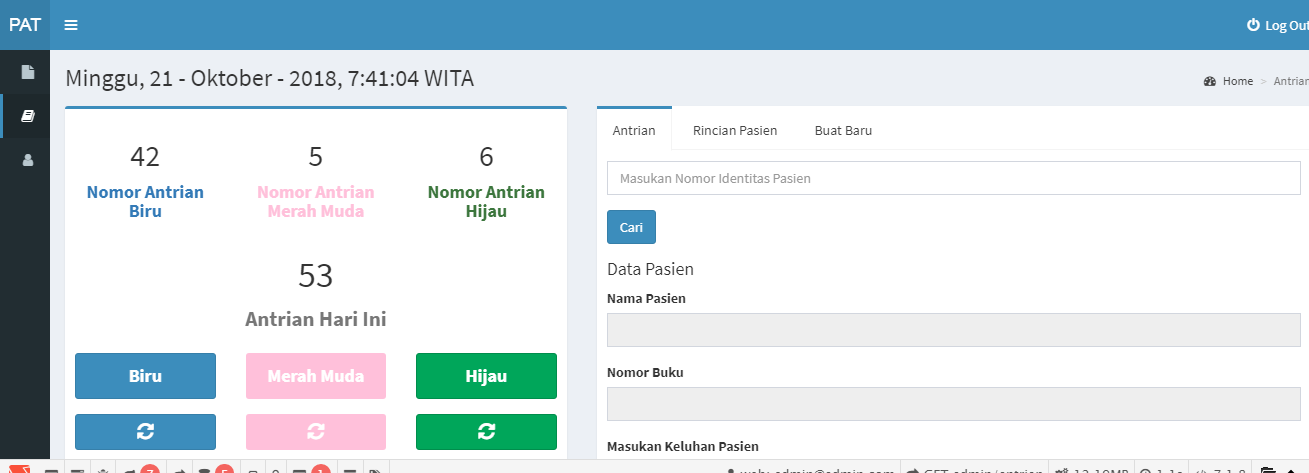Open the Buat Baru tab

coord(843,130)
